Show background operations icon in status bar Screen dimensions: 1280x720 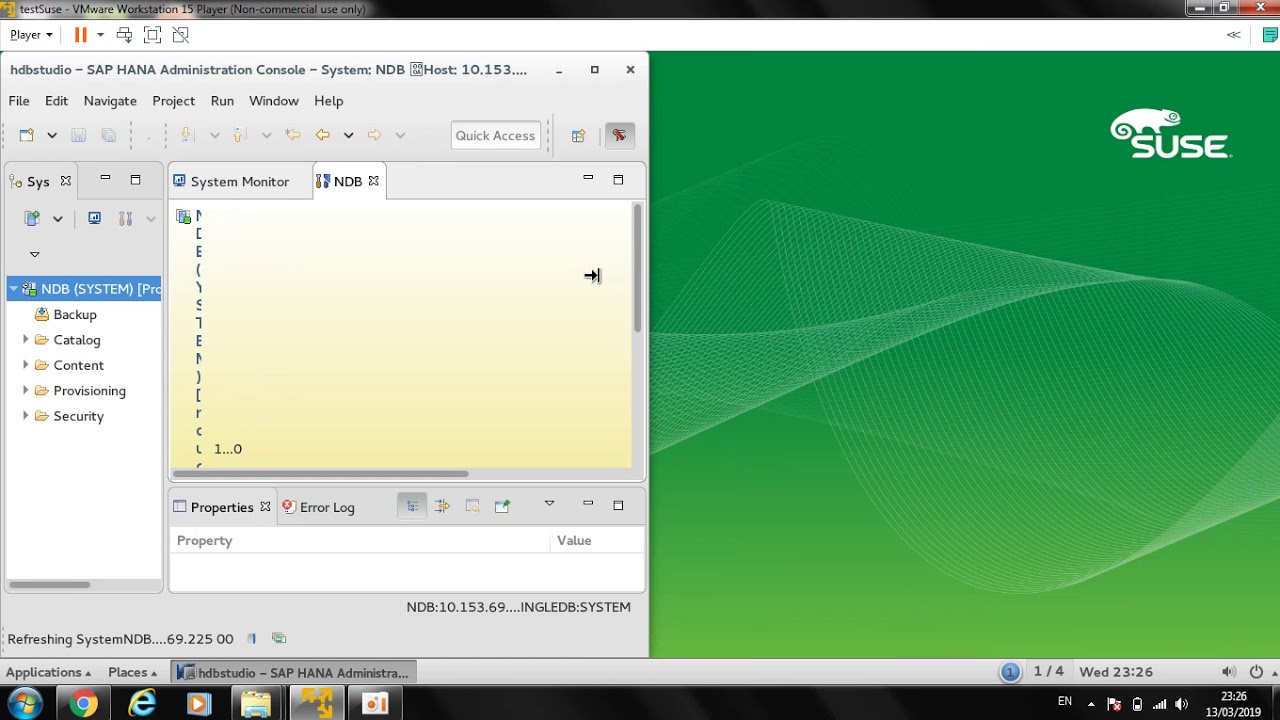point(279,638)
